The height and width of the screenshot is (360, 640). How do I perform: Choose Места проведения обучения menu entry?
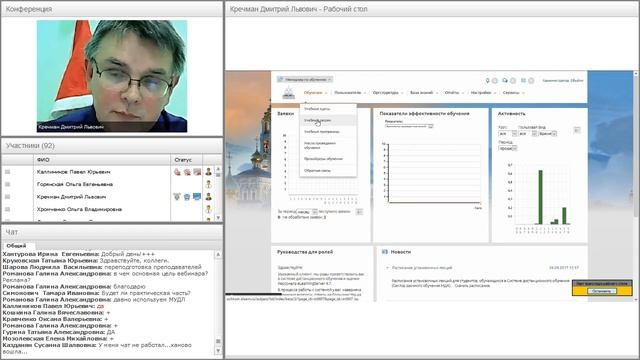click(x=328, y=145)
